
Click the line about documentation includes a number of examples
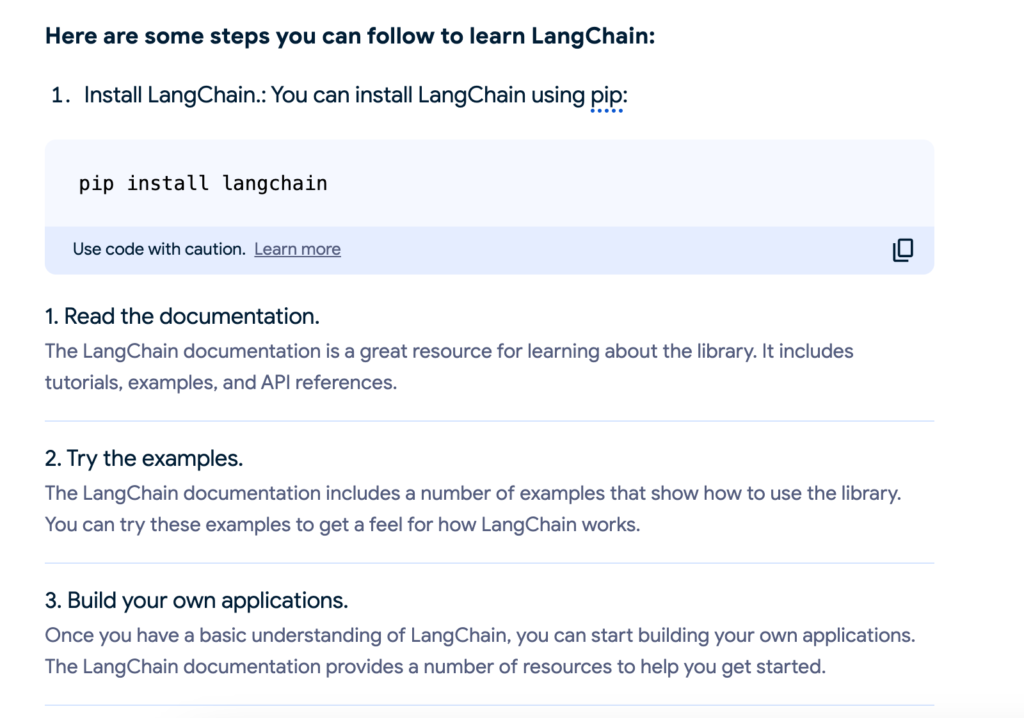pos(473,493)
